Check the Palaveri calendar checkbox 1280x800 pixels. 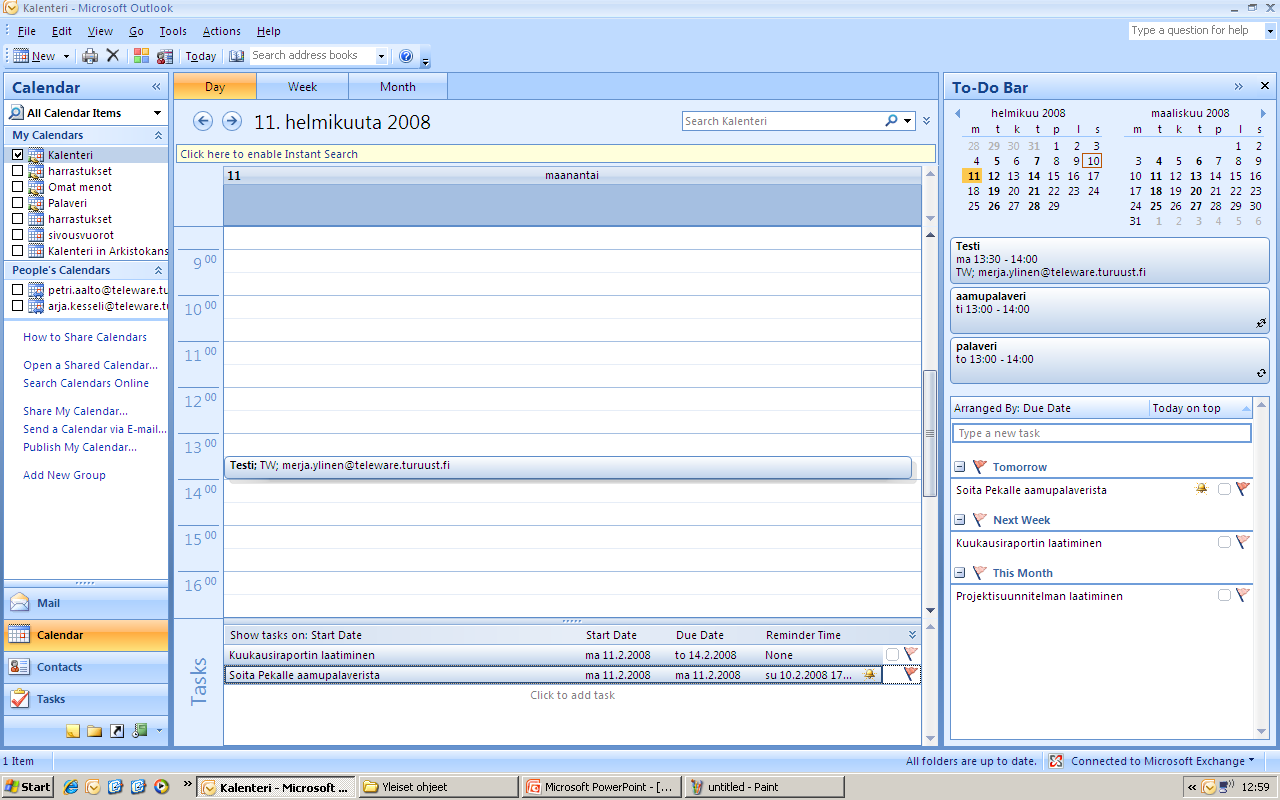tap(17, 203)
